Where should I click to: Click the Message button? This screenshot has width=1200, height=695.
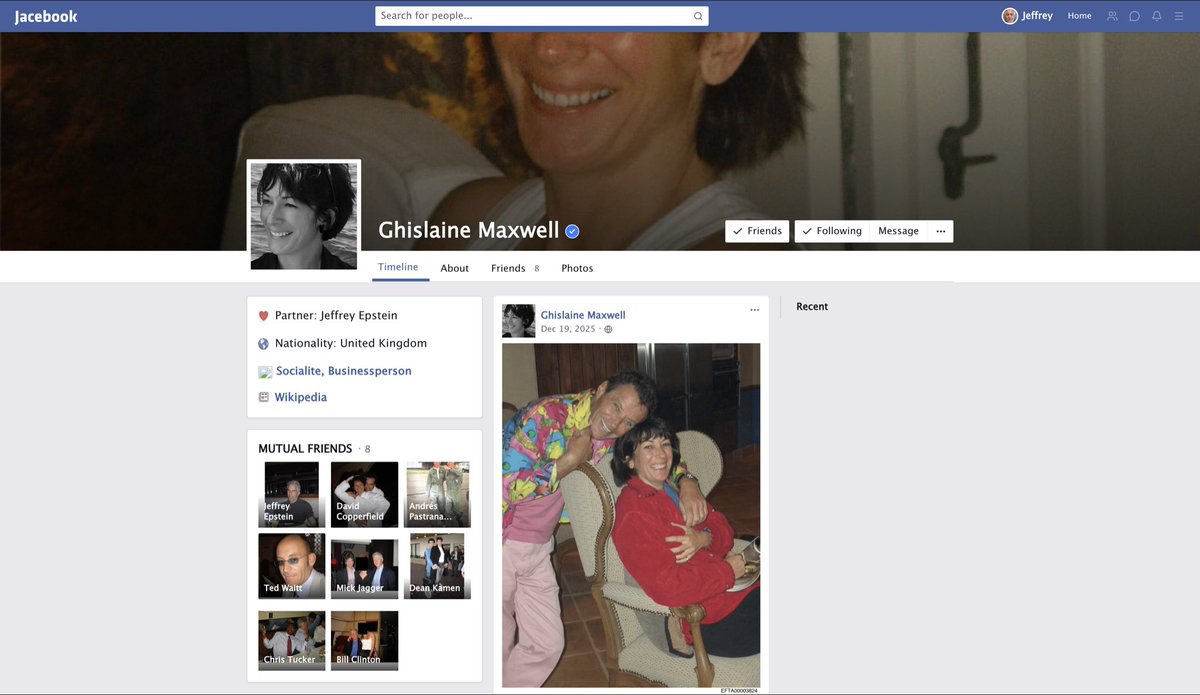click(898, 231)
